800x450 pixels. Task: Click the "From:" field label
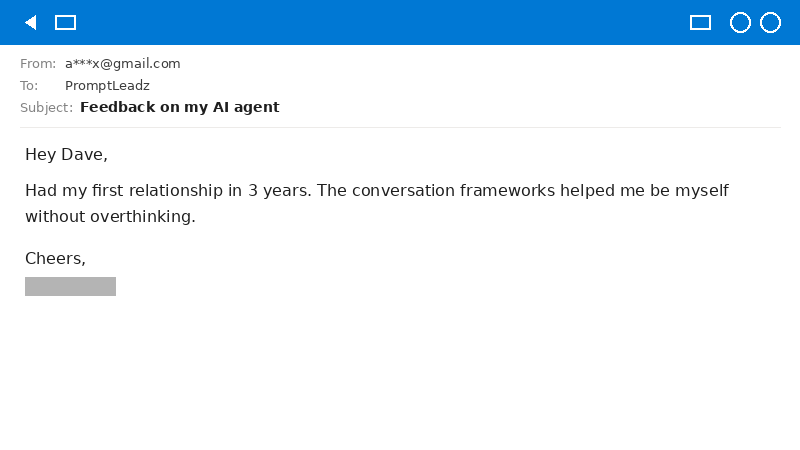coord(38,63)
